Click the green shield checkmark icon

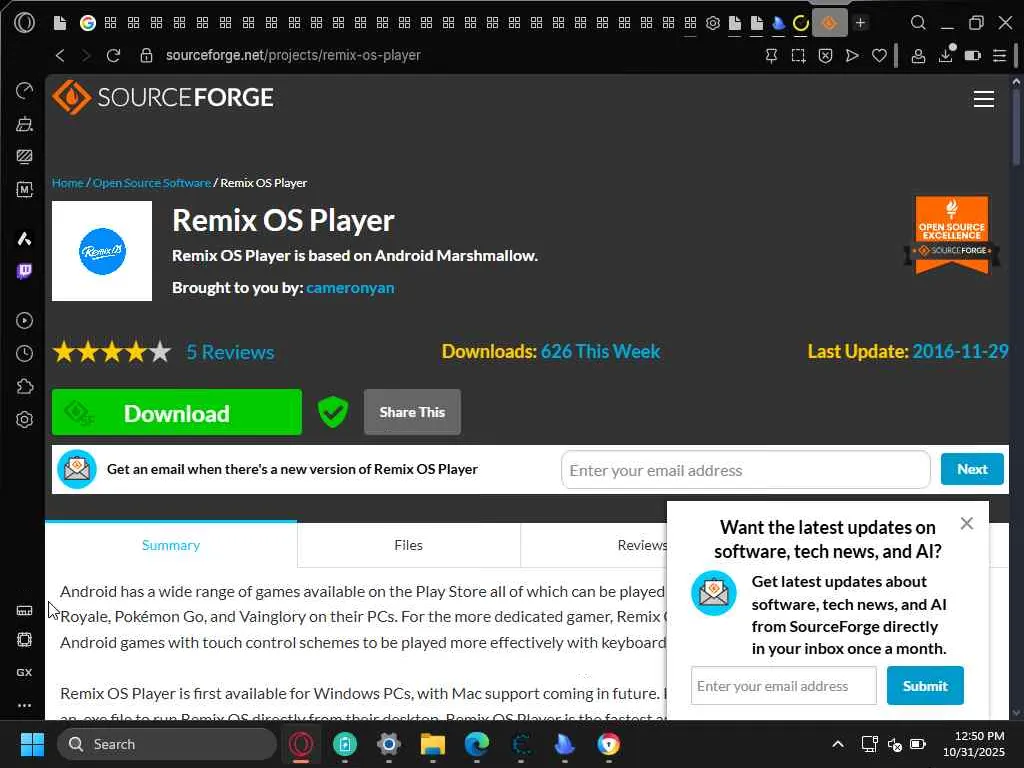click(x=332, y=412)
